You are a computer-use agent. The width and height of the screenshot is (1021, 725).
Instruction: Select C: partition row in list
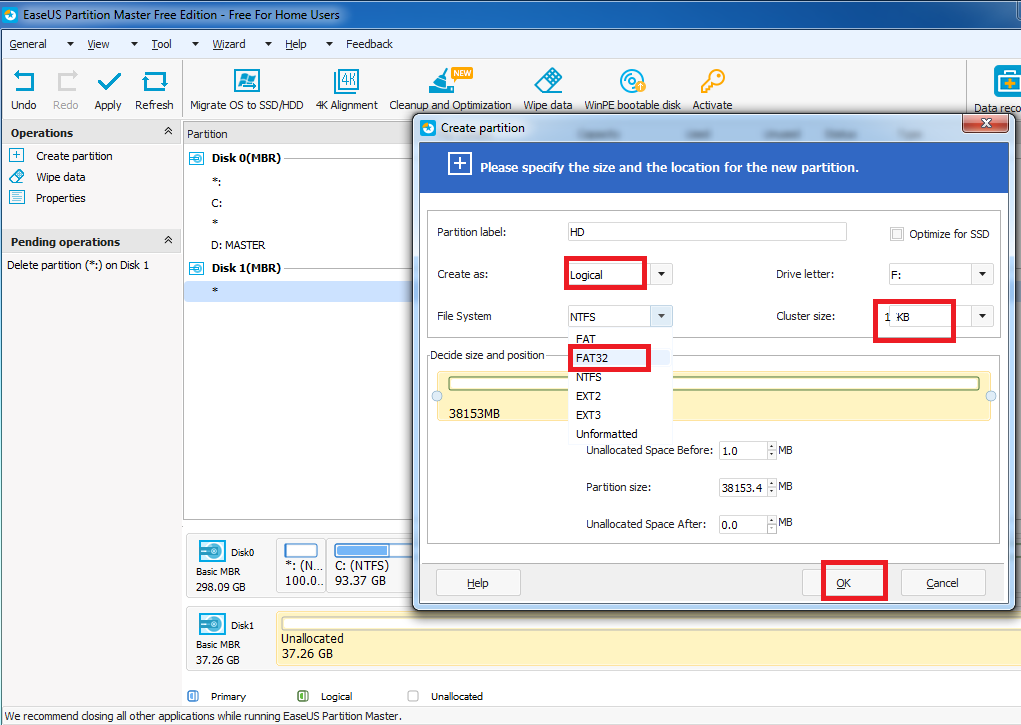[217, 203]
